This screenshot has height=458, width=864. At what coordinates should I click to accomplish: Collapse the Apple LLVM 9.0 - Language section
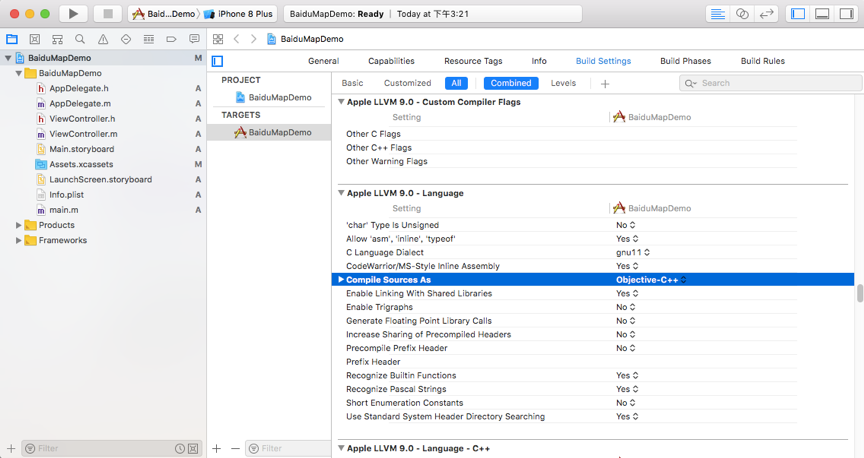click(x=341, y=193)
